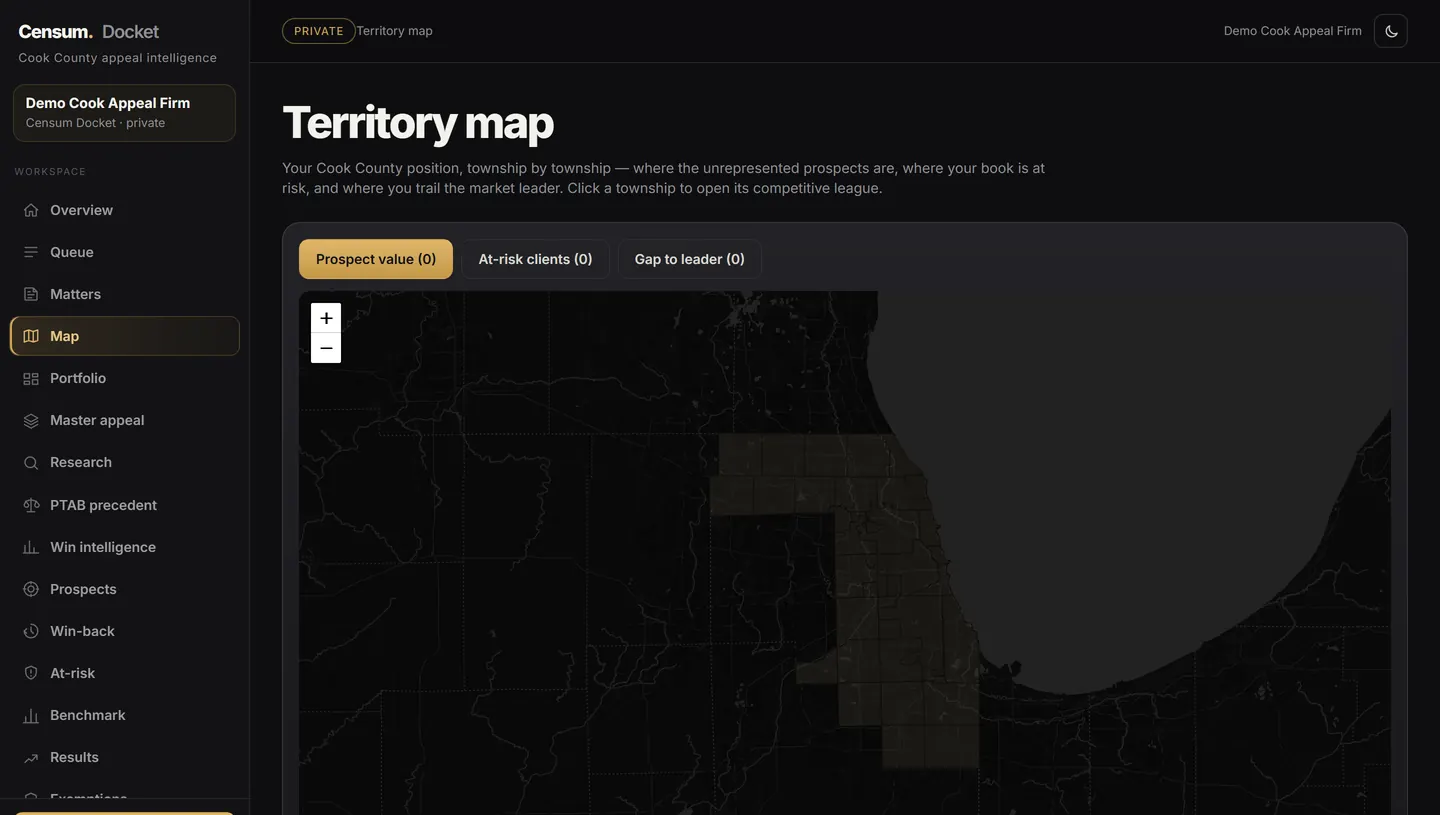Open the Research page
The width and height of the screenshot is (1440, 815).
125,462
